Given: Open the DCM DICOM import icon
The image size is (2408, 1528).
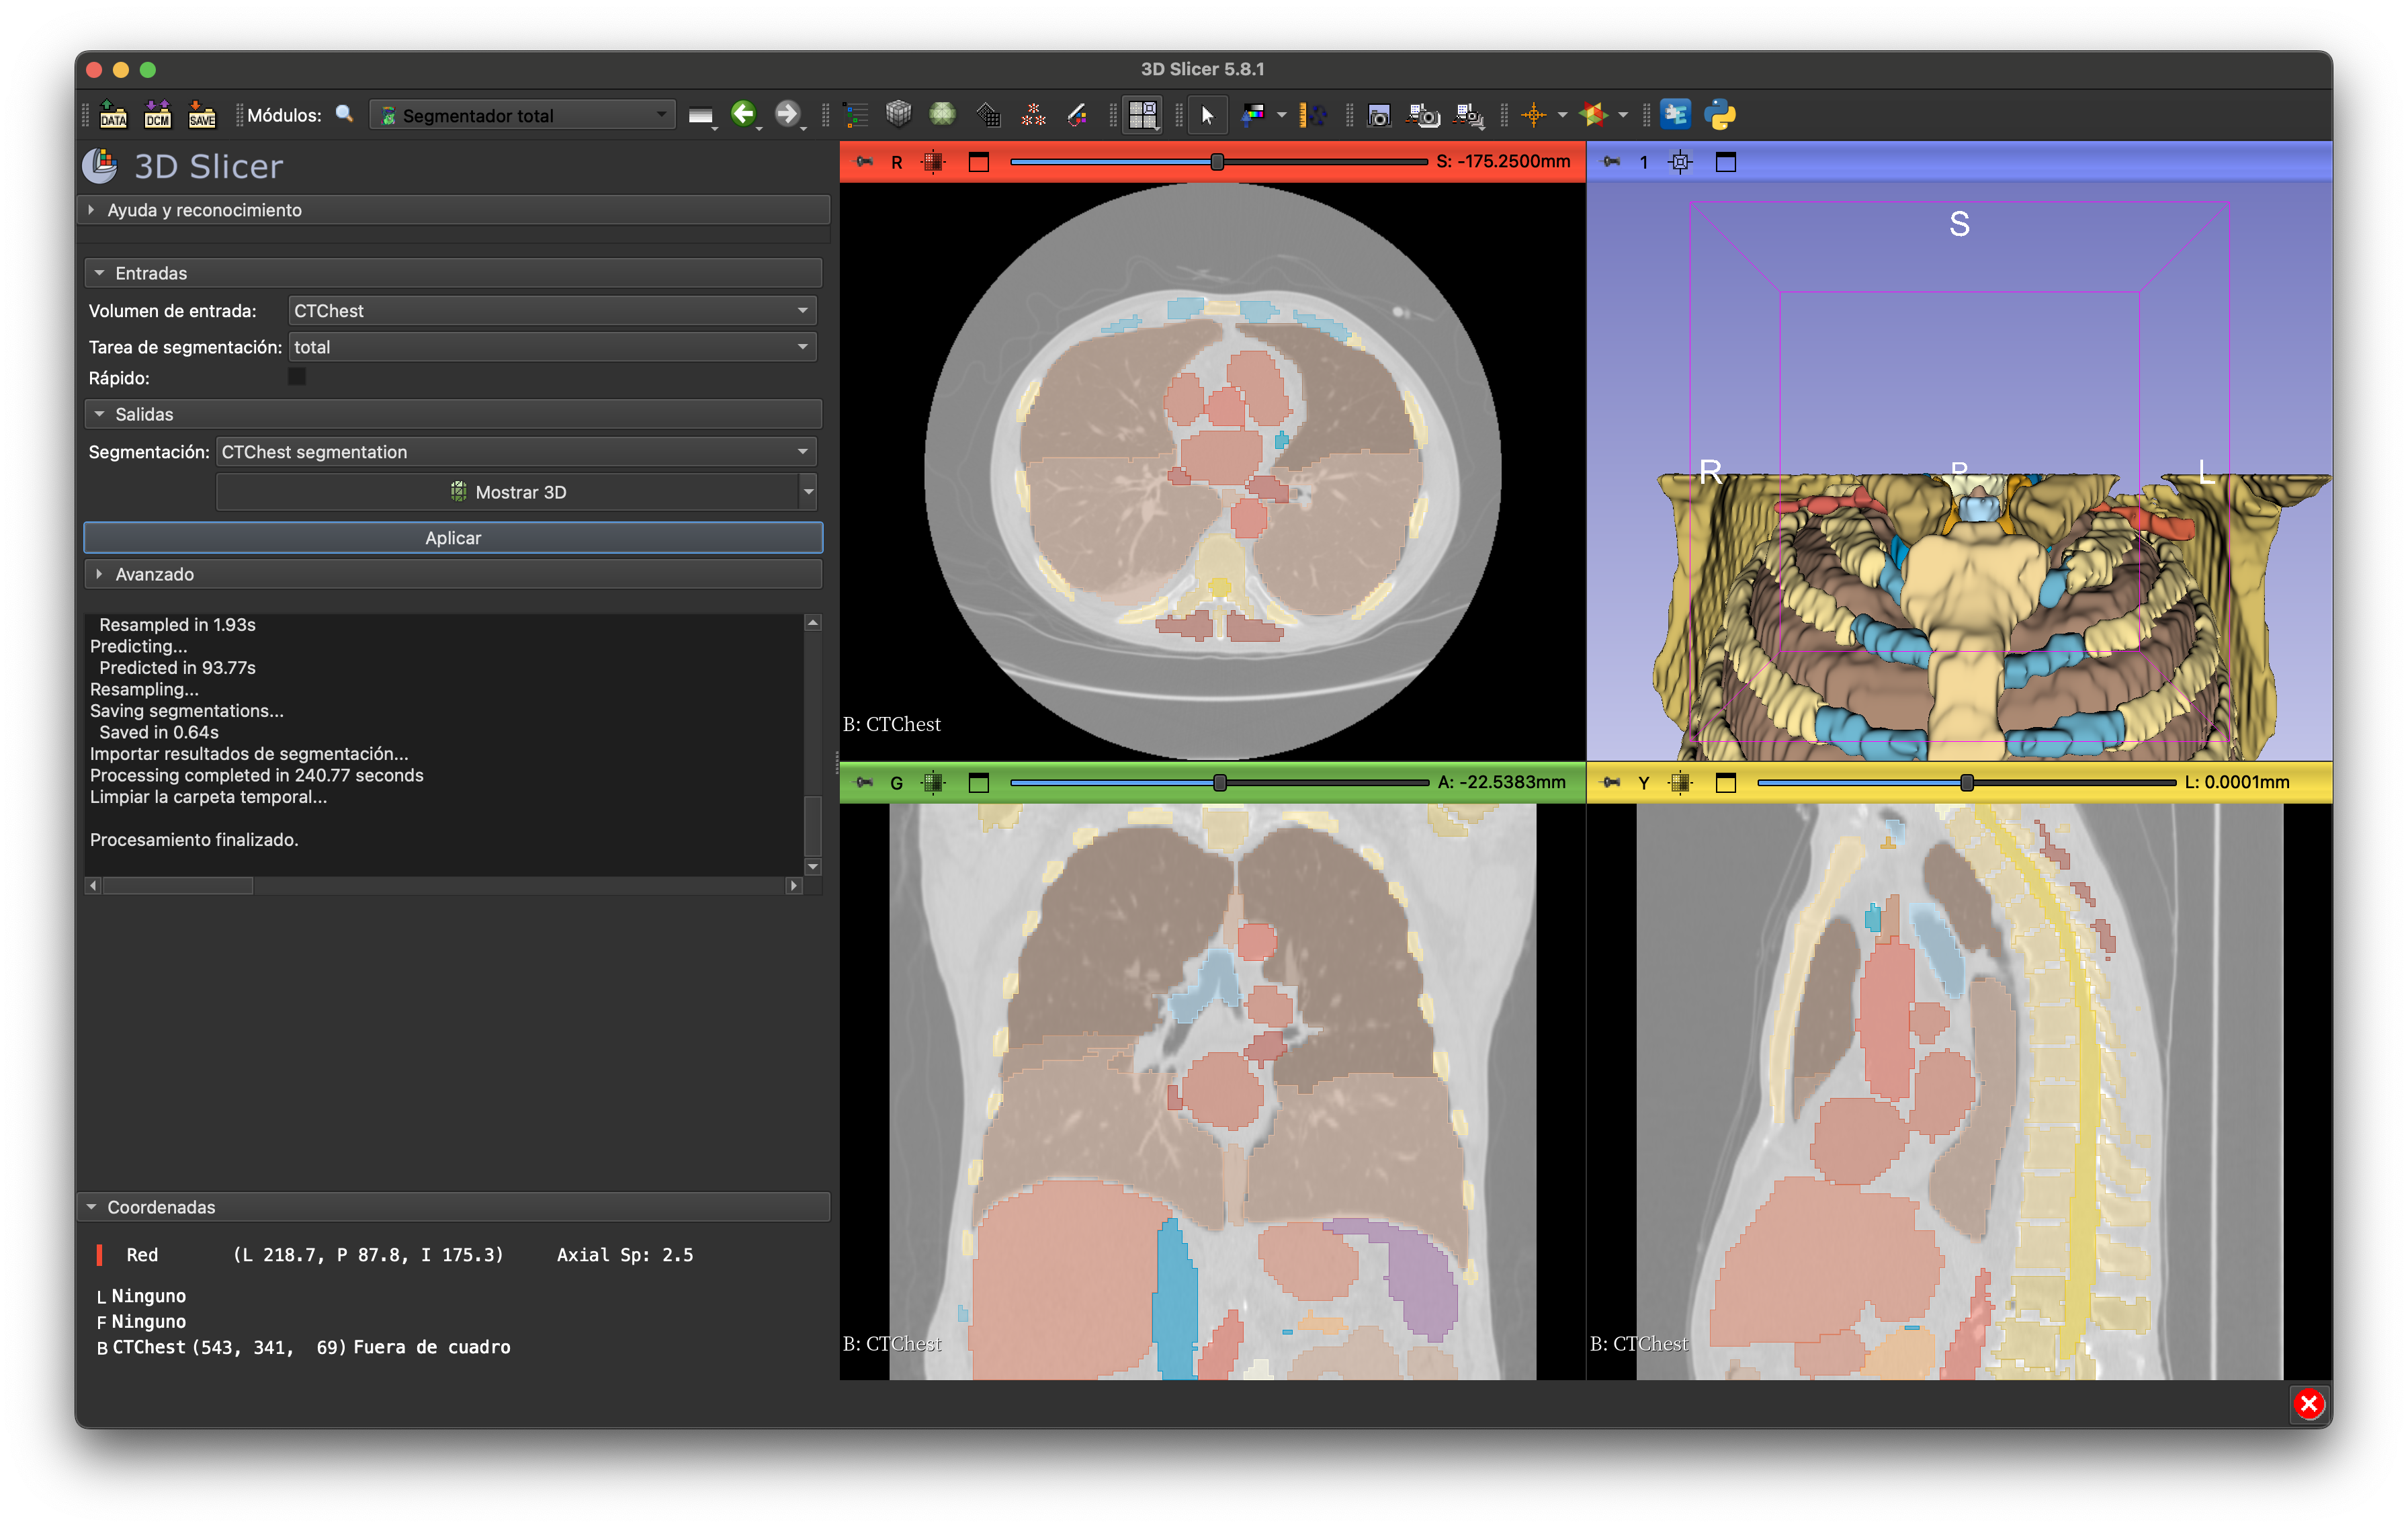Looking at the screenshot, I should pos(157,115).
